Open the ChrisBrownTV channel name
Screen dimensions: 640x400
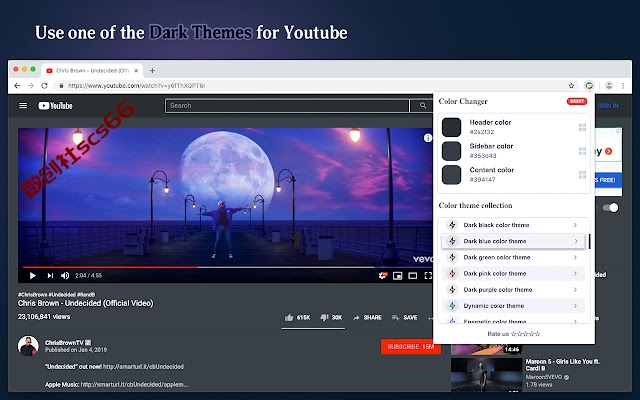pyautogui.click(x=64, y=343)
